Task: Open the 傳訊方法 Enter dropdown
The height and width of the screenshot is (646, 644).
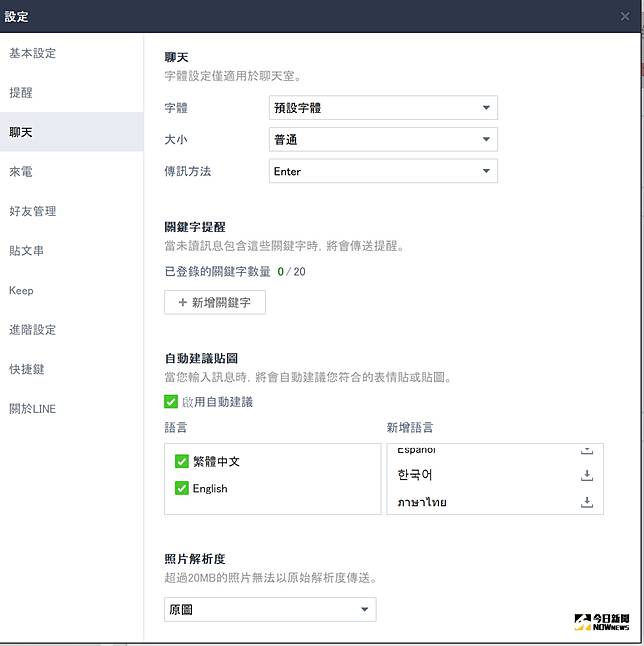Action: pos(383,171)
